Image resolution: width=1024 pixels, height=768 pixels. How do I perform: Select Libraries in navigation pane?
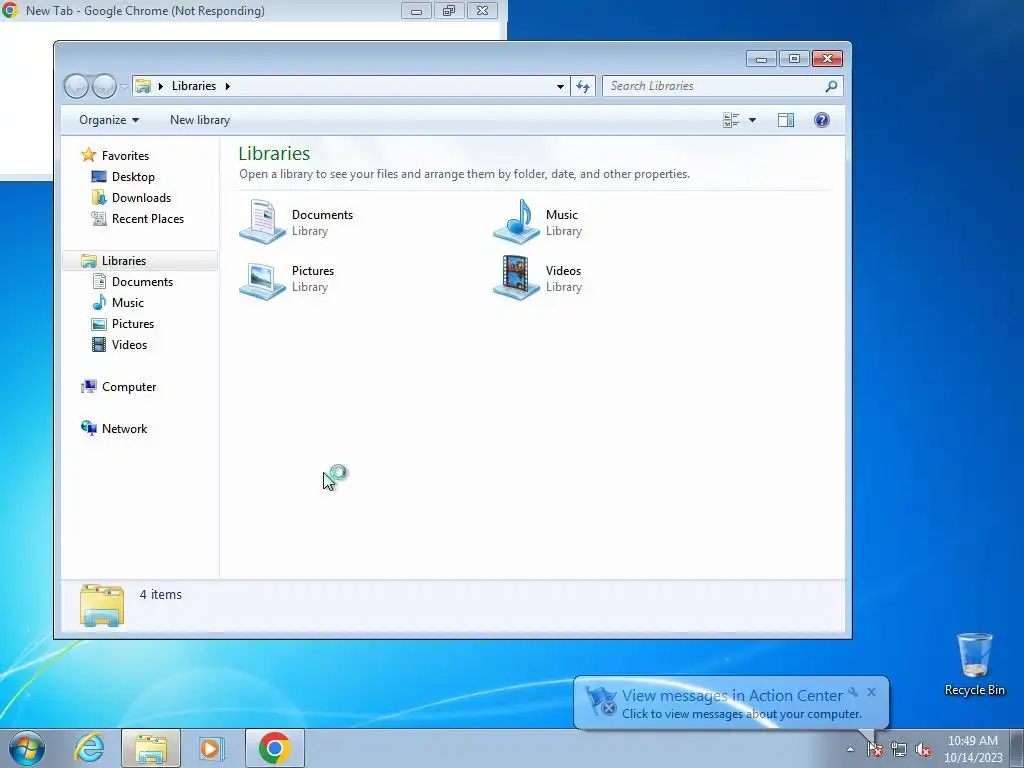coord(140,261)
